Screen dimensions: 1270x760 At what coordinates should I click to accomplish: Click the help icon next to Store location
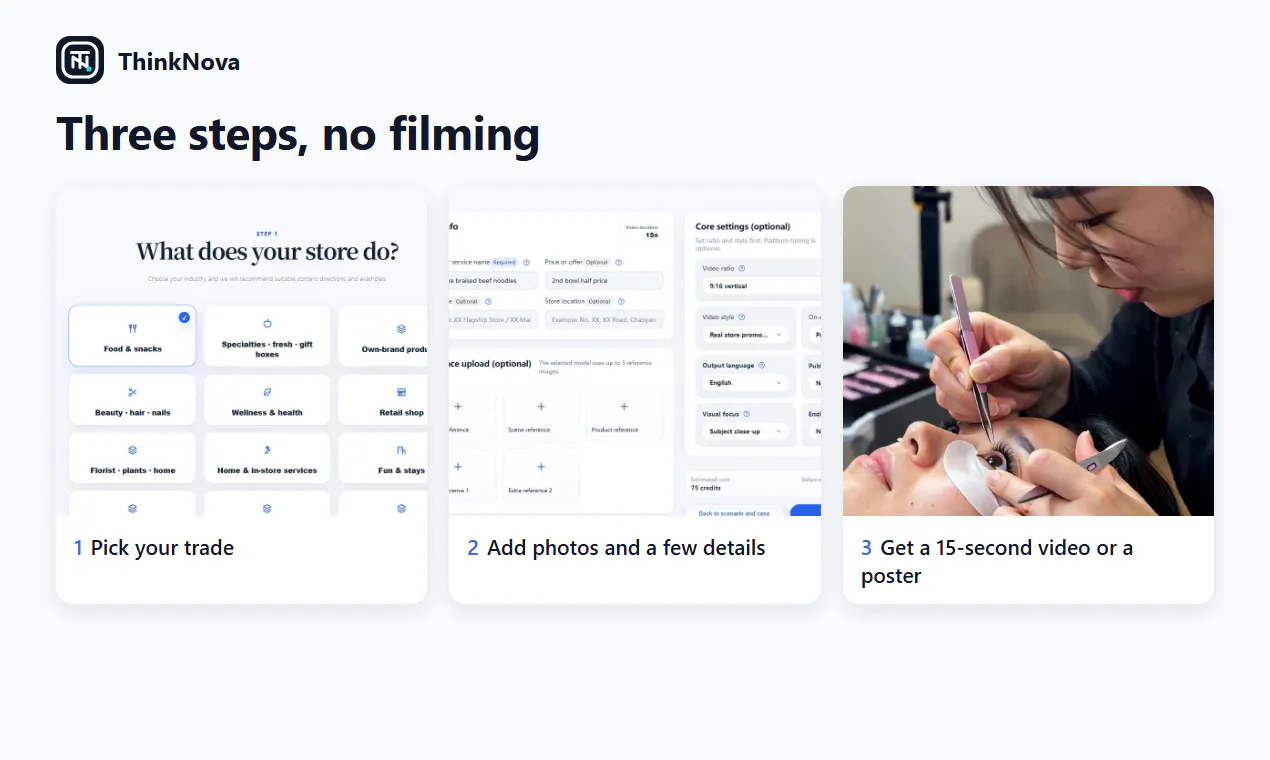point(621,301)
